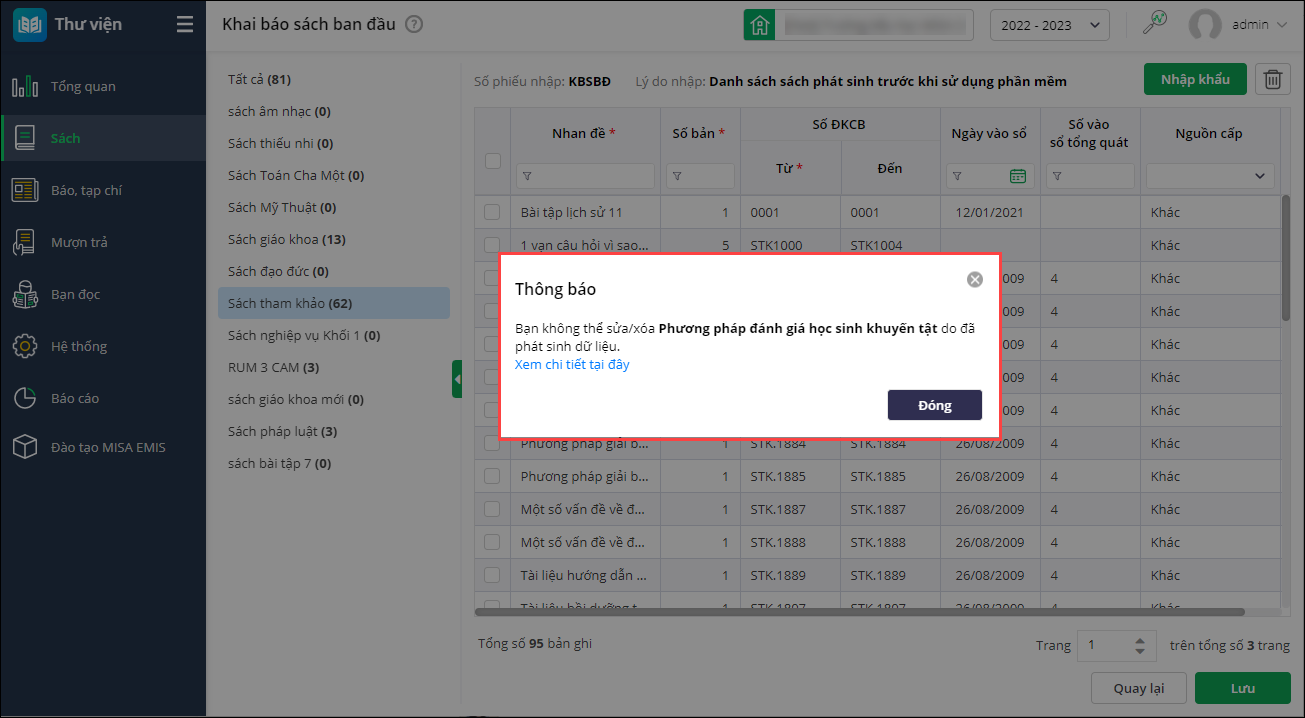Select category Tất cả (81)

pyautogui.click(x=334, y=79)
